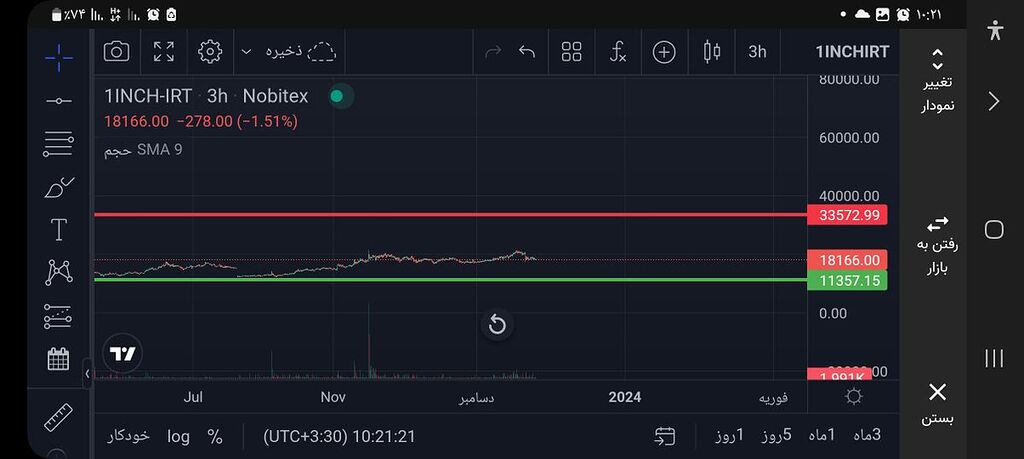Open the indicators fx menu
The image size is (1024, 459).
(618, 52)
